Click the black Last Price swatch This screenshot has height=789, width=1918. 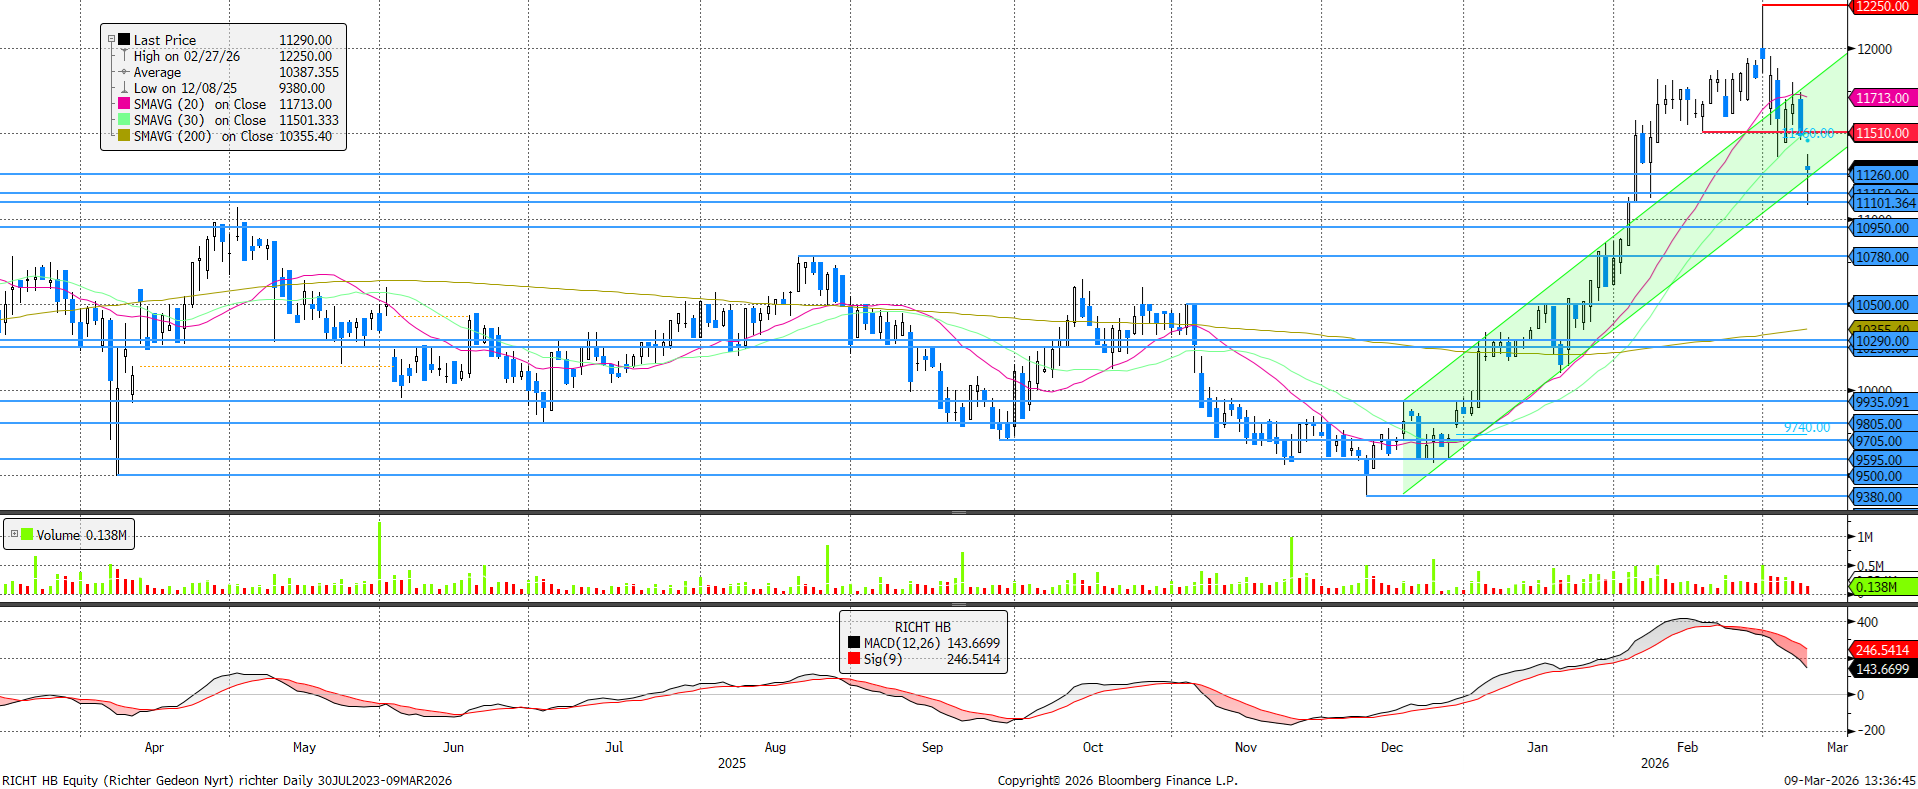(x=124, y=40)
